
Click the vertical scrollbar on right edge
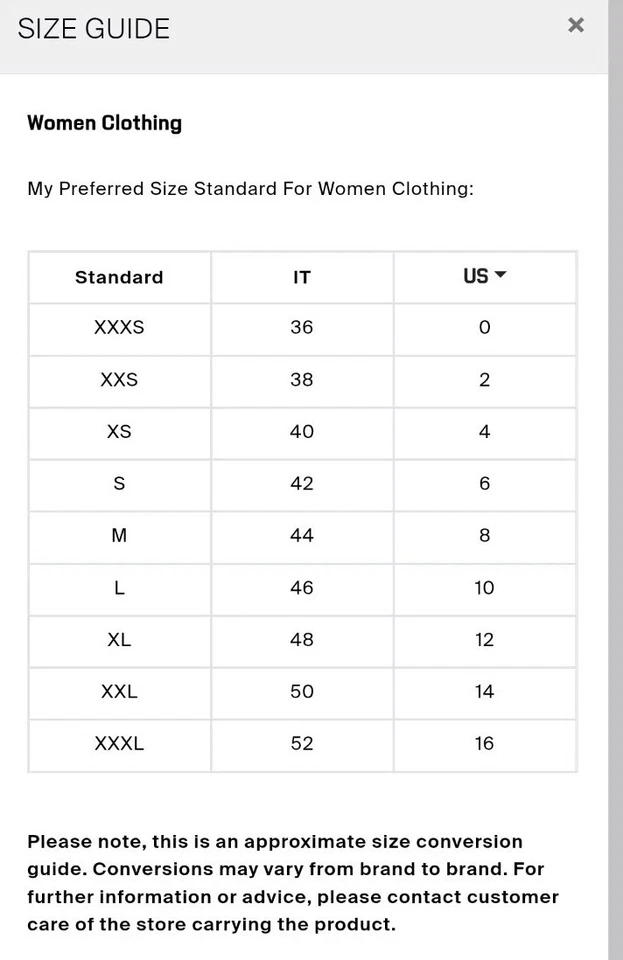615,480
